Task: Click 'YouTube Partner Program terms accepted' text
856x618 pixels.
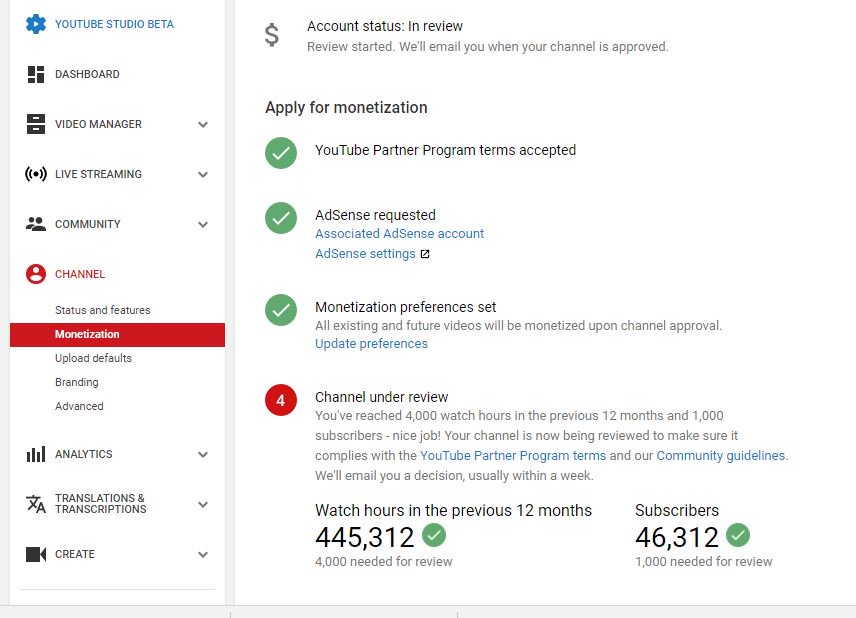Action: coord(445,150)
